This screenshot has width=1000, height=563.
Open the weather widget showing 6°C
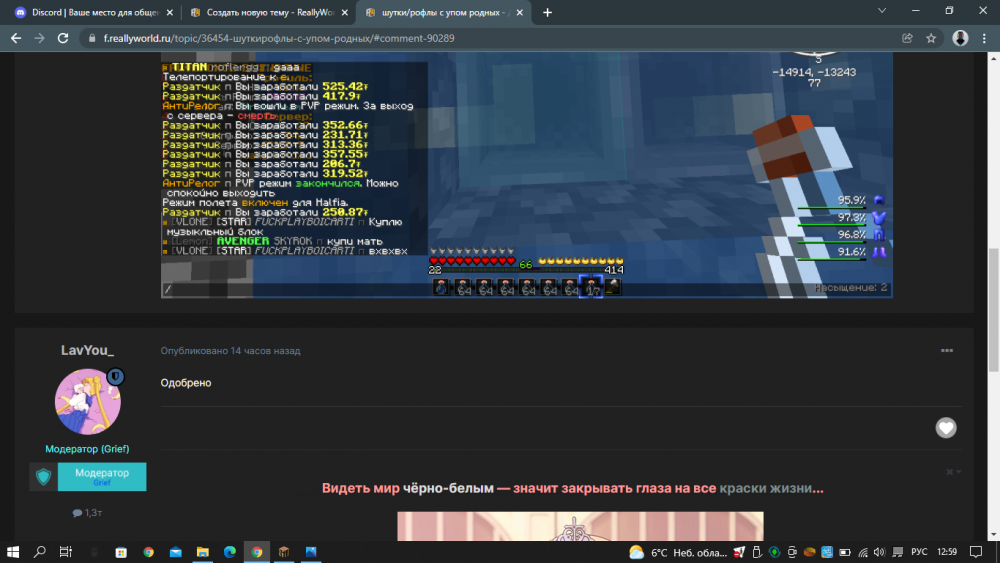click(x=678, y=552)
